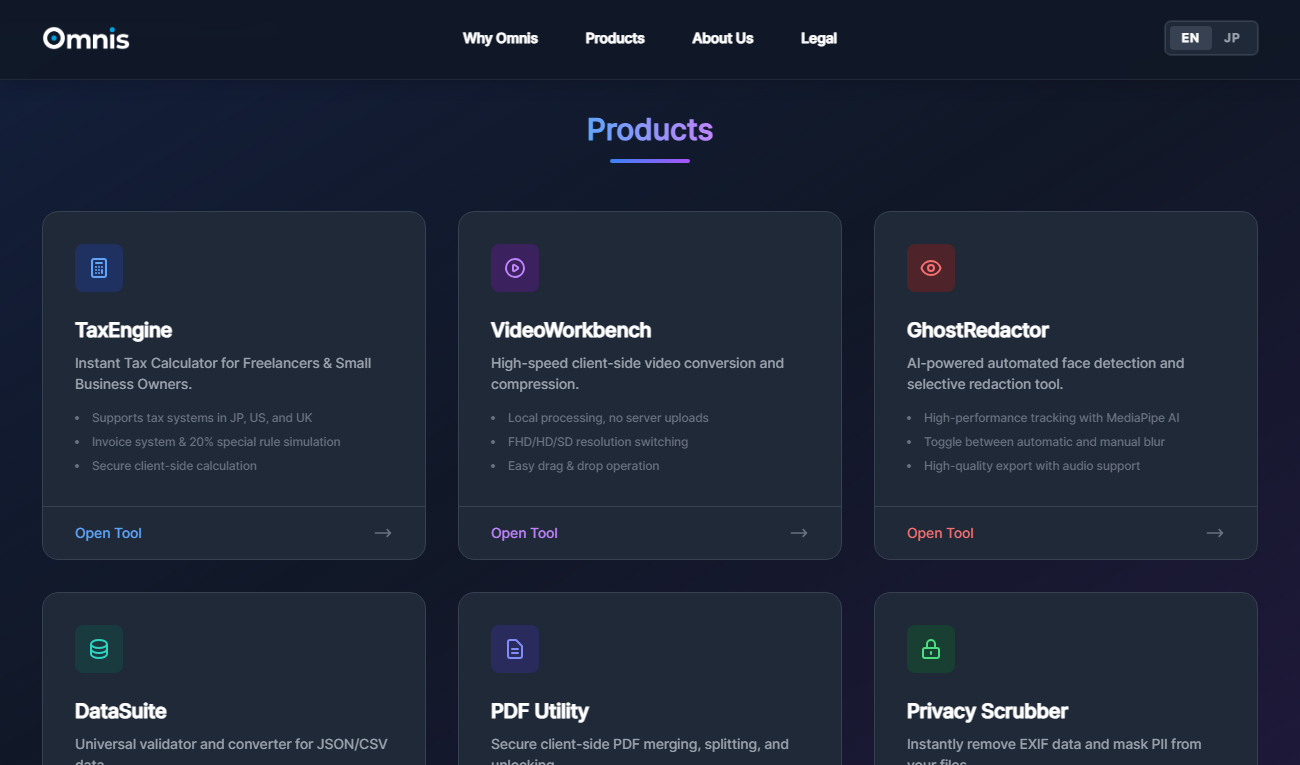Open the VideoWorkbench tool
Screen dimensions: 1300x765
coord(524,533)
